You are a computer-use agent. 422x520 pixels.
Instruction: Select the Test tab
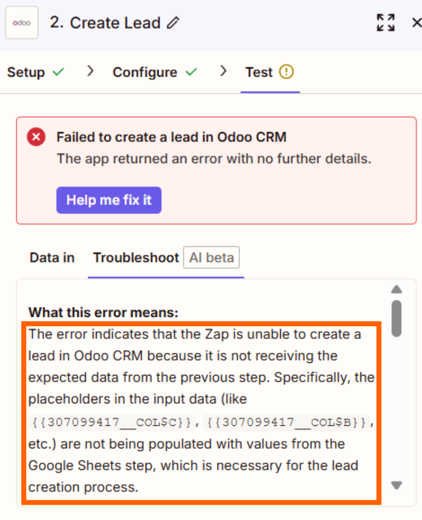coord(270,72)
